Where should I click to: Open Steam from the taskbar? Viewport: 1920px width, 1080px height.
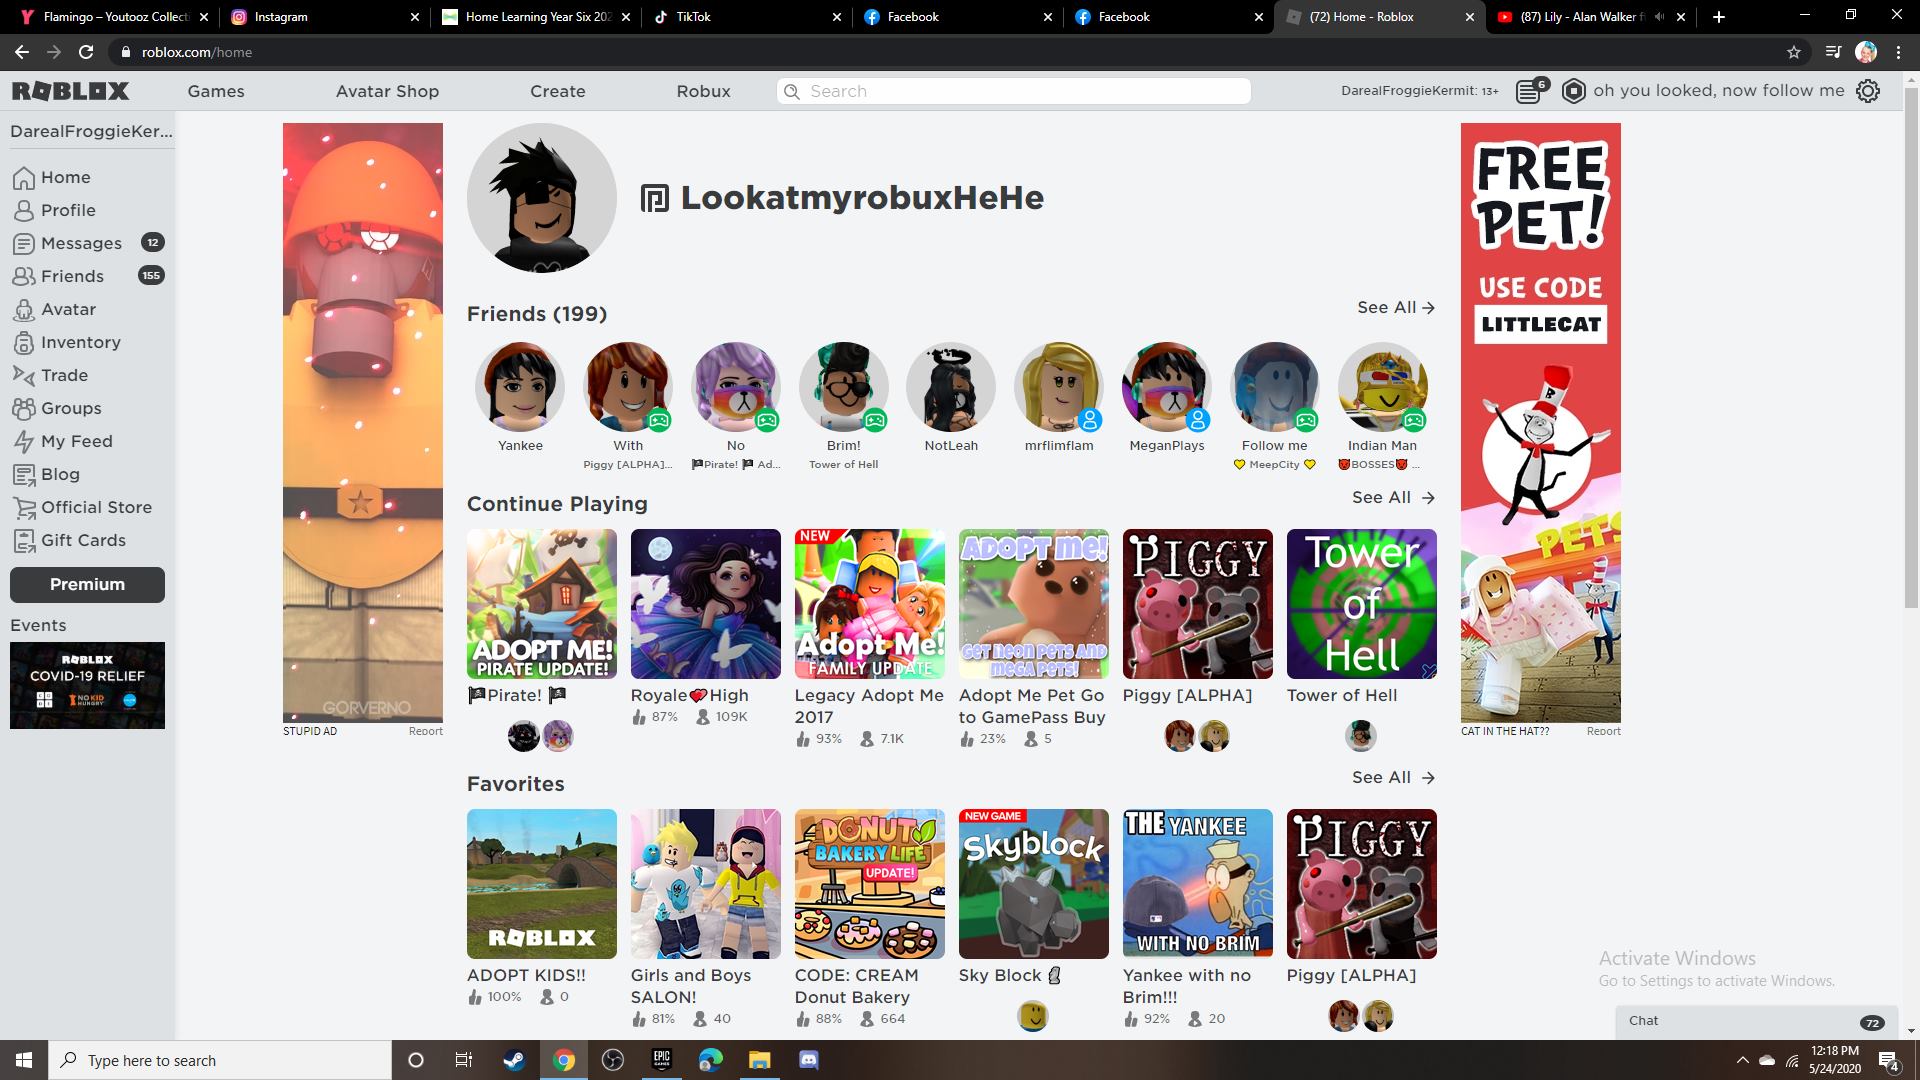[x=514, y=1060]
